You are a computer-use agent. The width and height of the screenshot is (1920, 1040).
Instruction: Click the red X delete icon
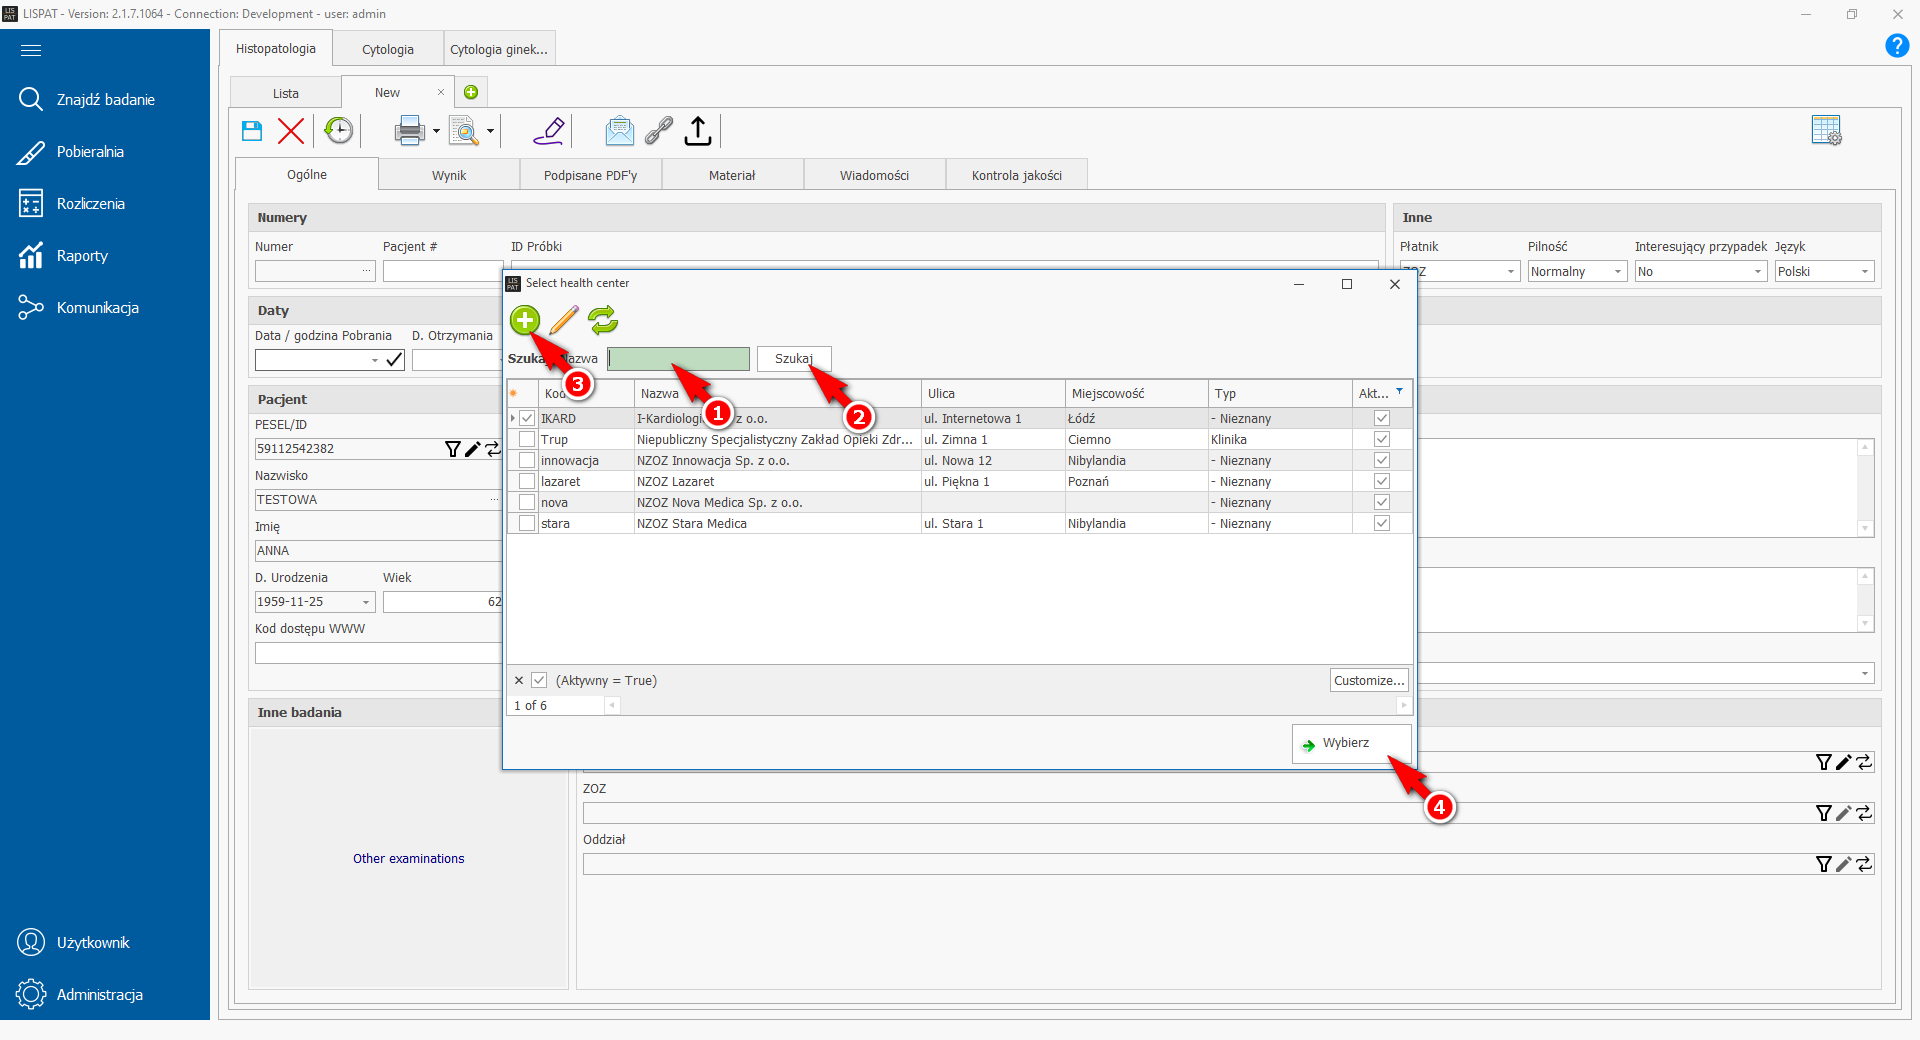[x=291, y=131]
